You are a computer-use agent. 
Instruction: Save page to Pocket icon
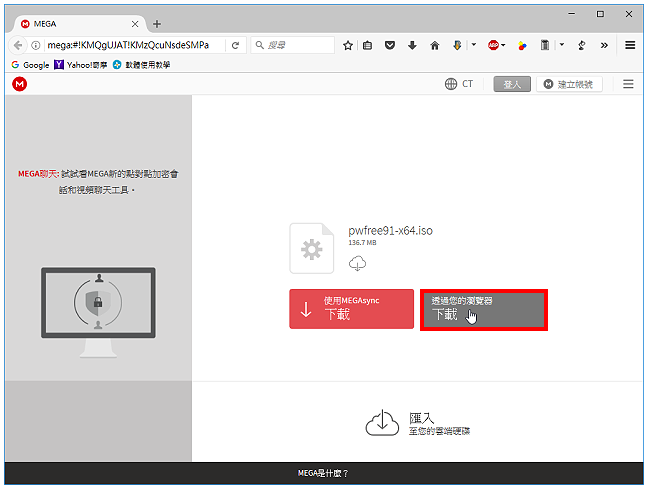[390, 45]
